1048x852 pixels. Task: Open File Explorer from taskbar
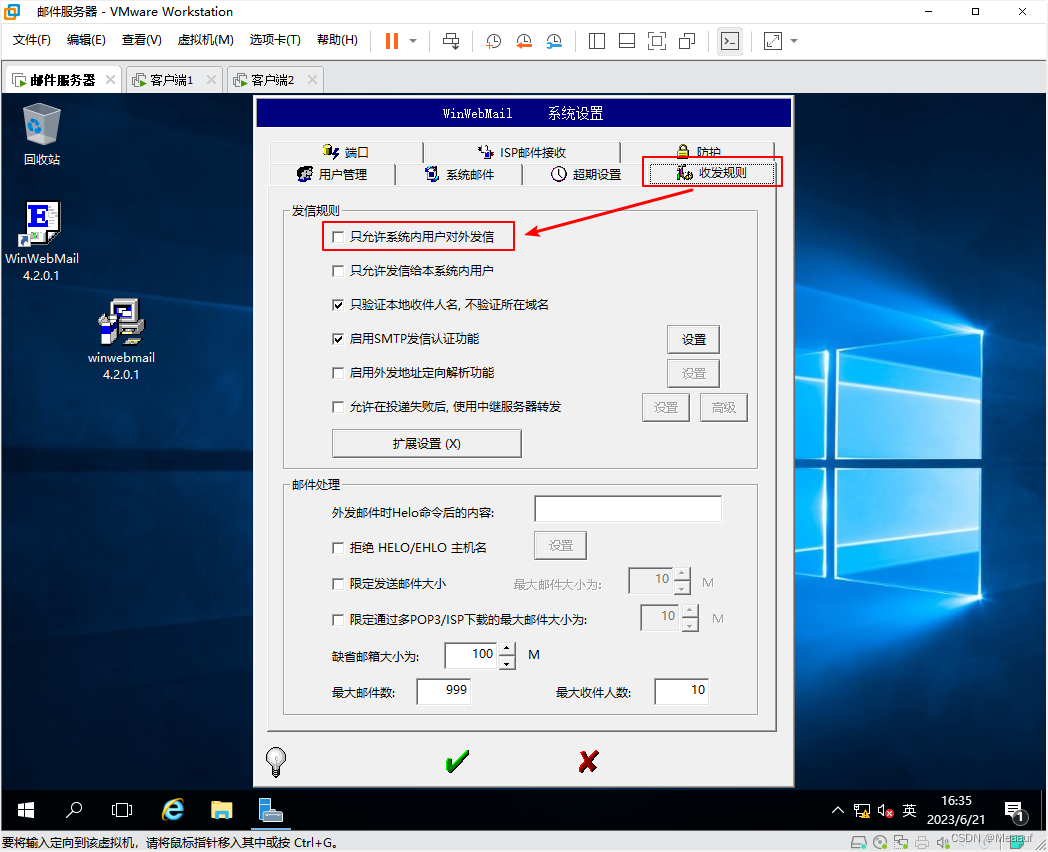coord(221,810)
